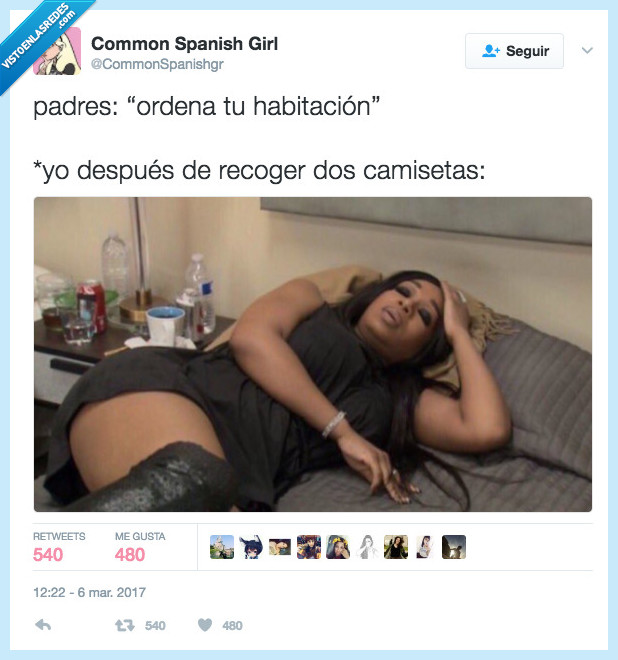This screenshot has height=660, width=618.
Task: Click like count 480 beside heart
Action: coord(232,625)
